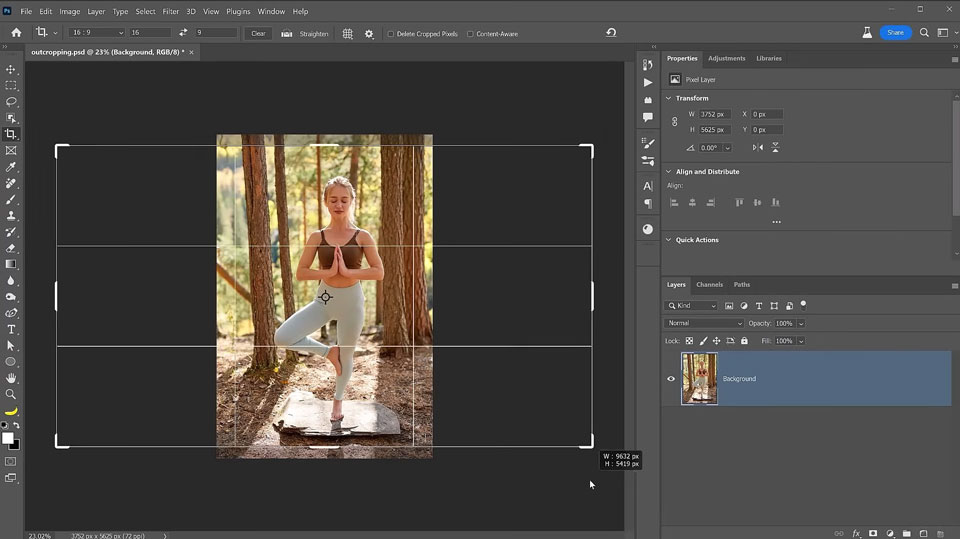
Task: Open the layer Kind filter dropdown
Action: click(x=691, y=305)
